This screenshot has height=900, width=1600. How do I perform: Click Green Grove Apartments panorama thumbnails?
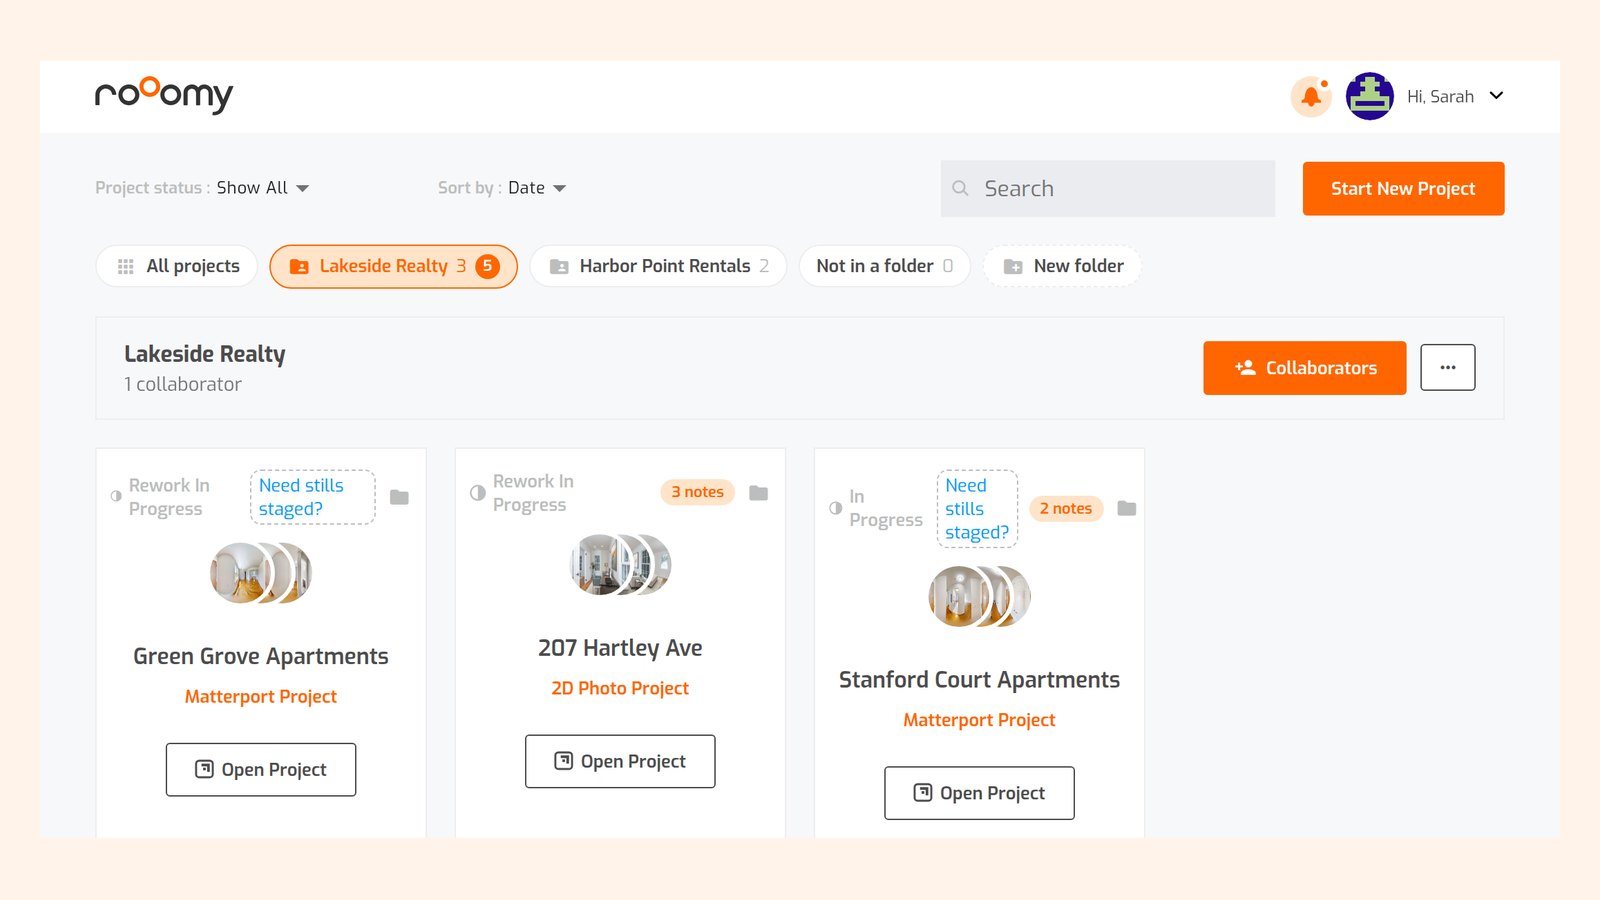pos(261,573)
